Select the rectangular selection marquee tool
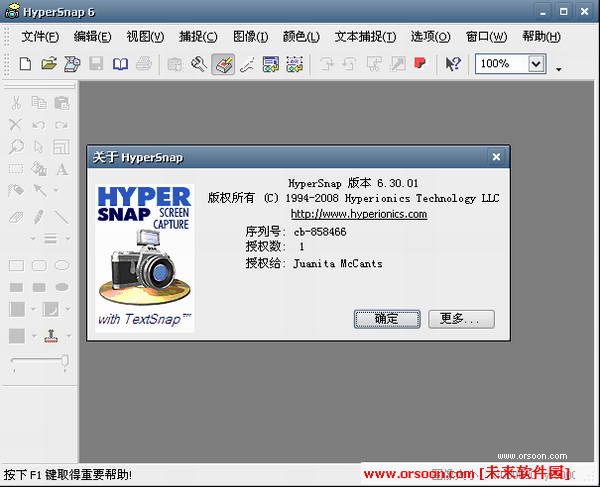Screen dimensions: 600x487 [16, 169]
